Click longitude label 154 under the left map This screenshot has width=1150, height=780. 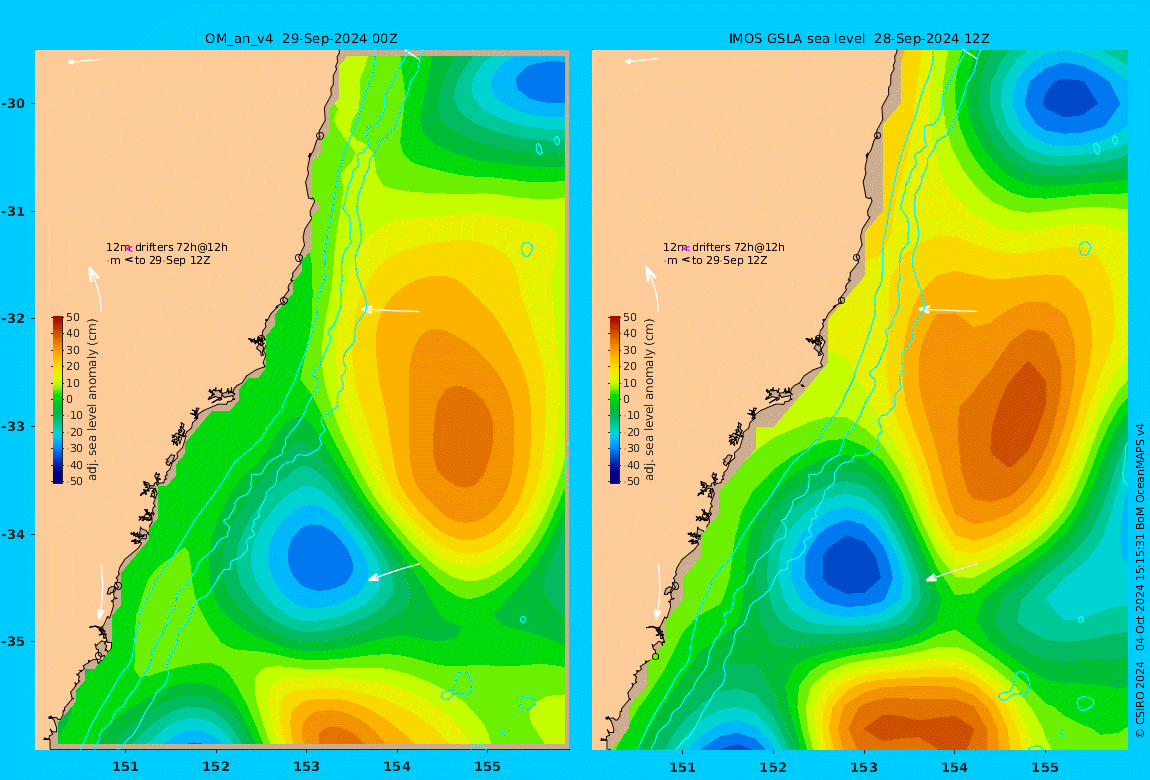point(397,767)
